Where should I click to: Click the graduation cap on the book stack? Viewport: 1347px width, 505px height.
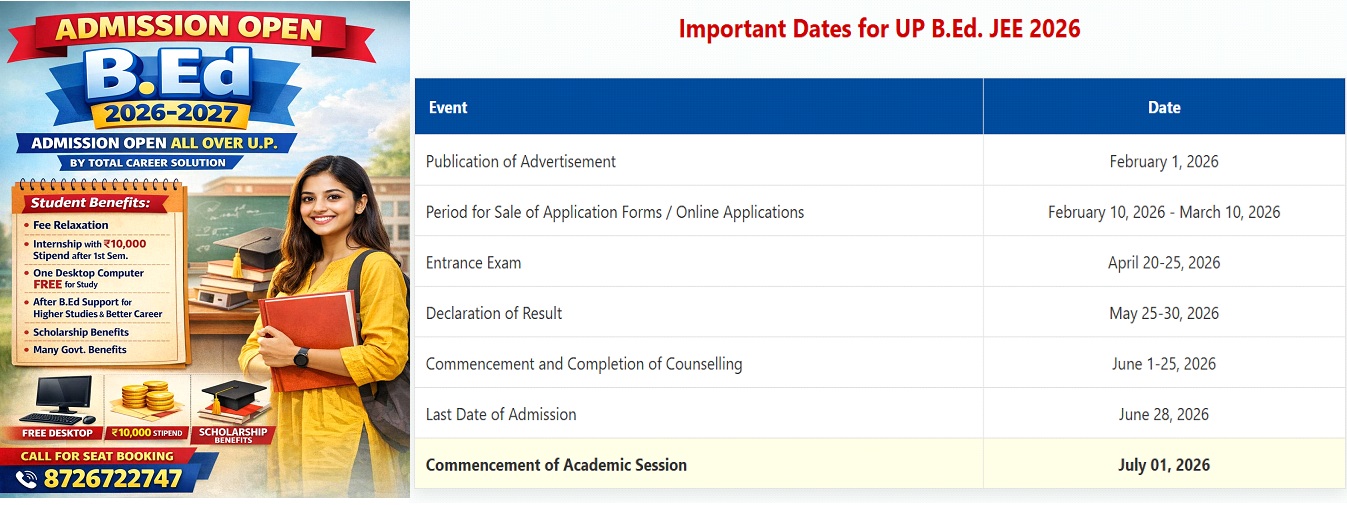(x=250, y=247)
